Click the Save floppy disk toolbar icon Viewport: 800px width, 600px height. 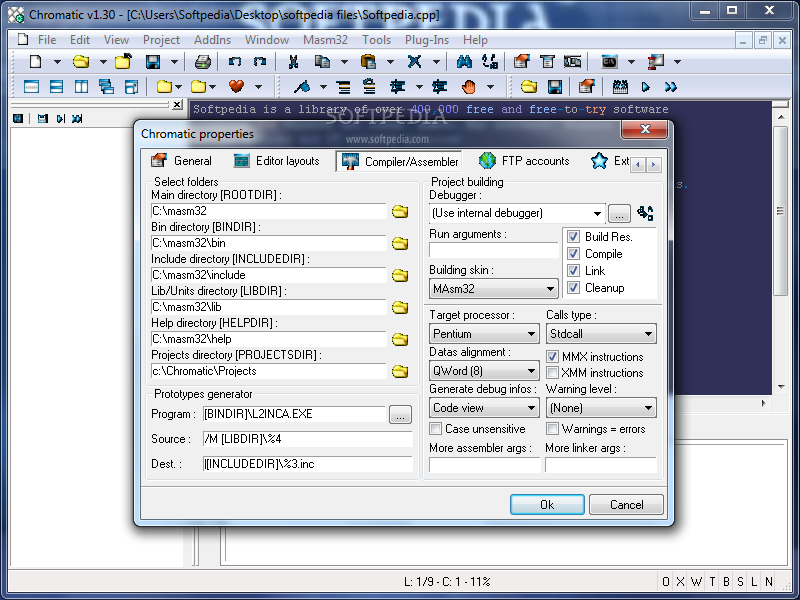[x=153, y=62]
